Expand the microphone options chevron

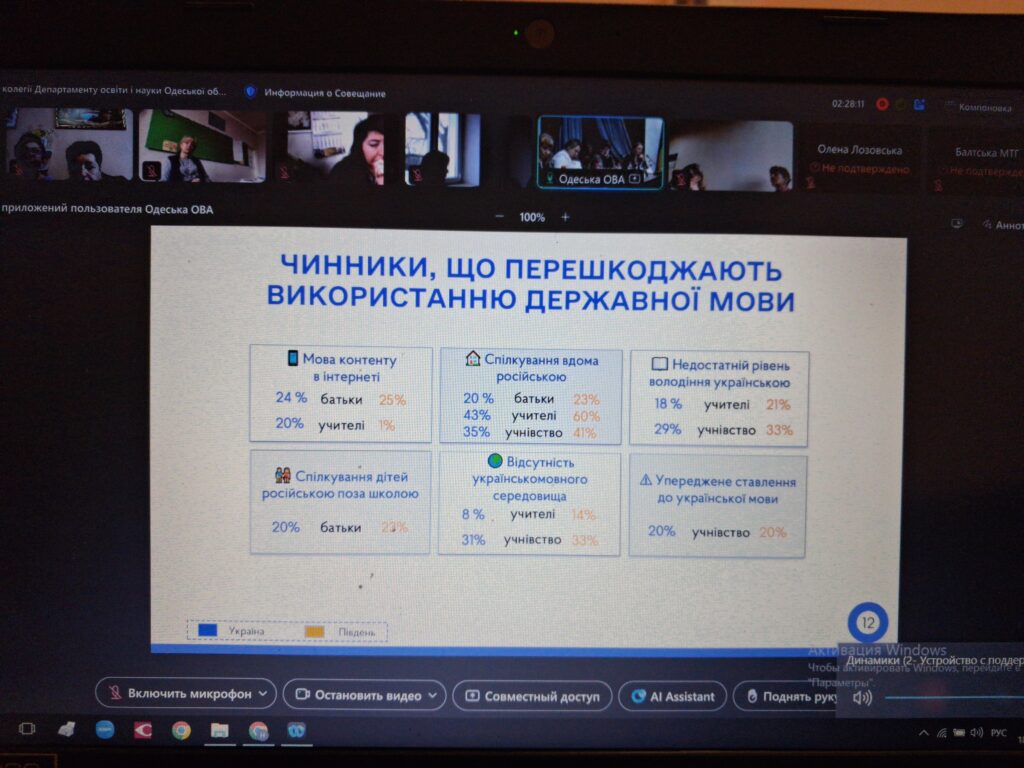263,694
